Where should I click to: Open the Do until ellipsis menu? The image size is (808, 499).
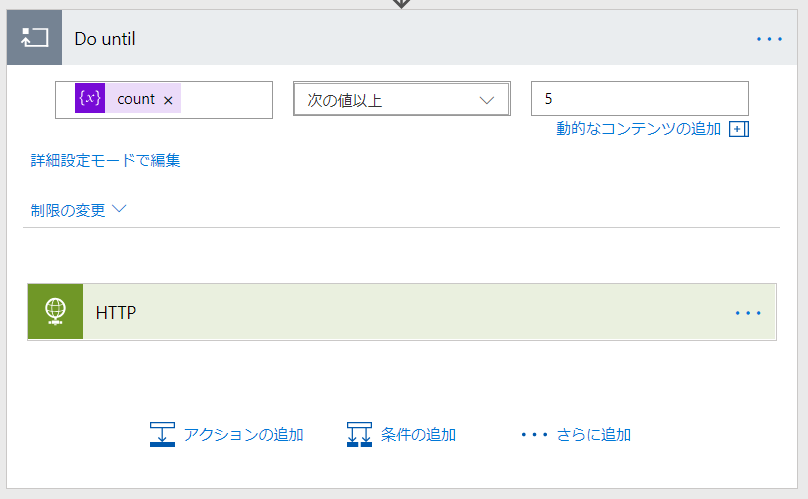769,39
